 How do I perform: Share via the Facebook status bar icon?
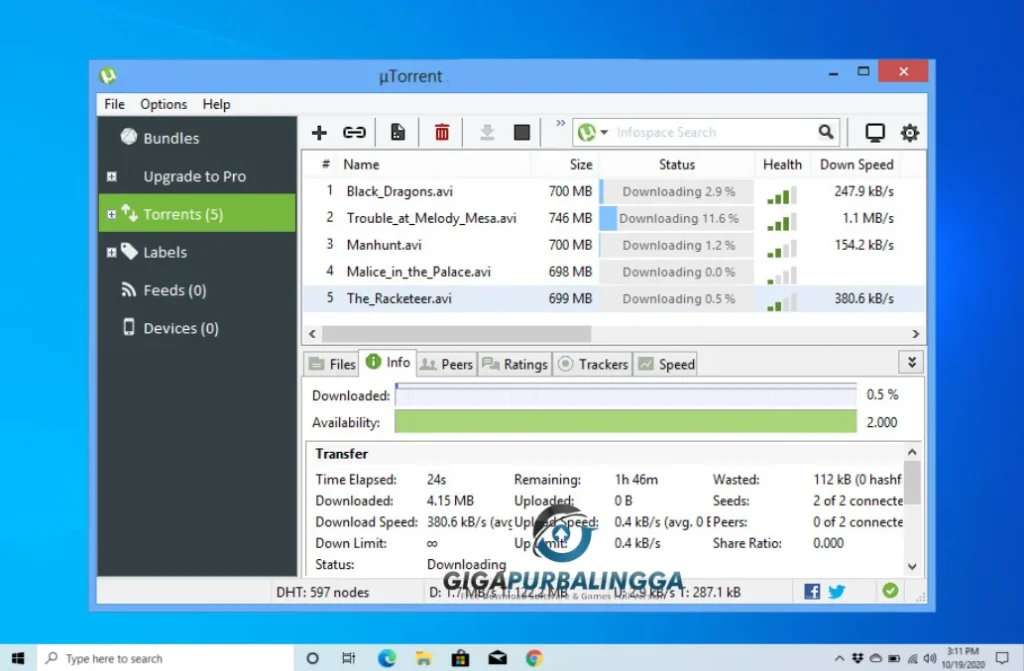coord(811,591)
